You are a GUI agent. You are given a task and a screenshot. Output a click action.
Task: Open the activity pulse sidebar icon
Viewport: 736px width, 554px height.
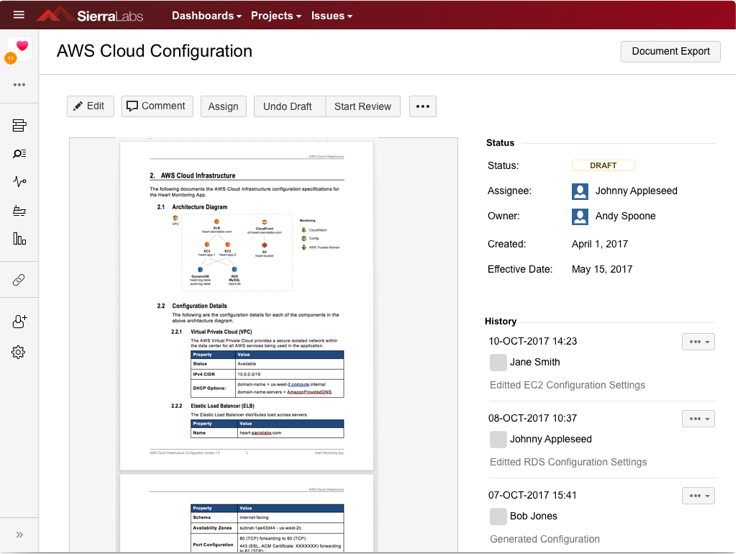[x=19, y=182]
